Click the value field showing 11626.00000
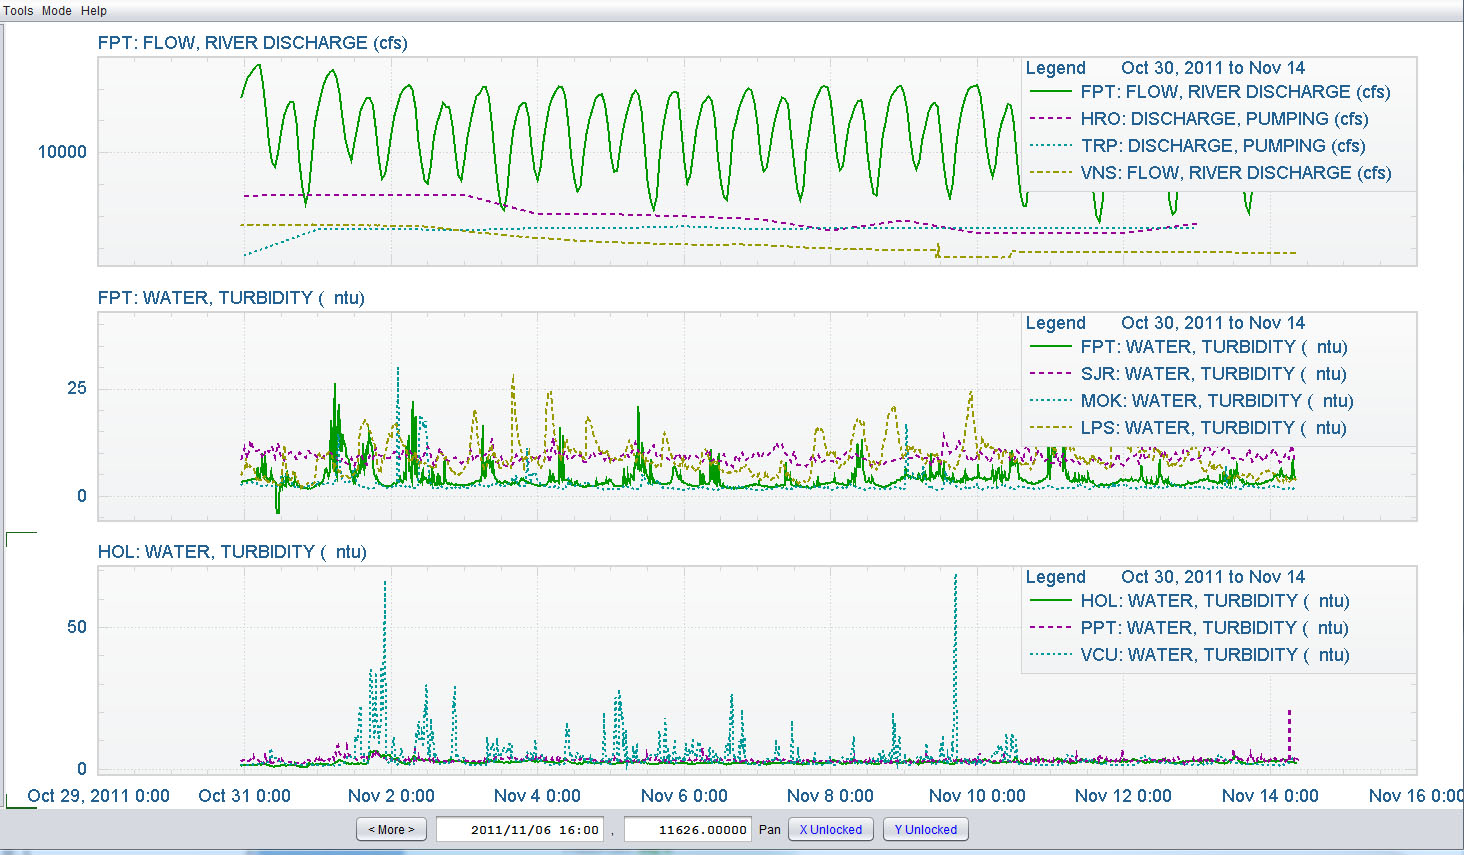1464x855 pixels. [688, 829]
